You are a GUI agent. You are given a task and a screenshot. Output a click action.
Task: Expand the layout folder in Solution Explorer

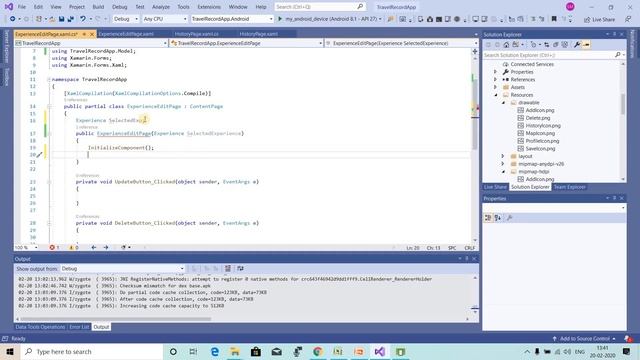point(503,156)
